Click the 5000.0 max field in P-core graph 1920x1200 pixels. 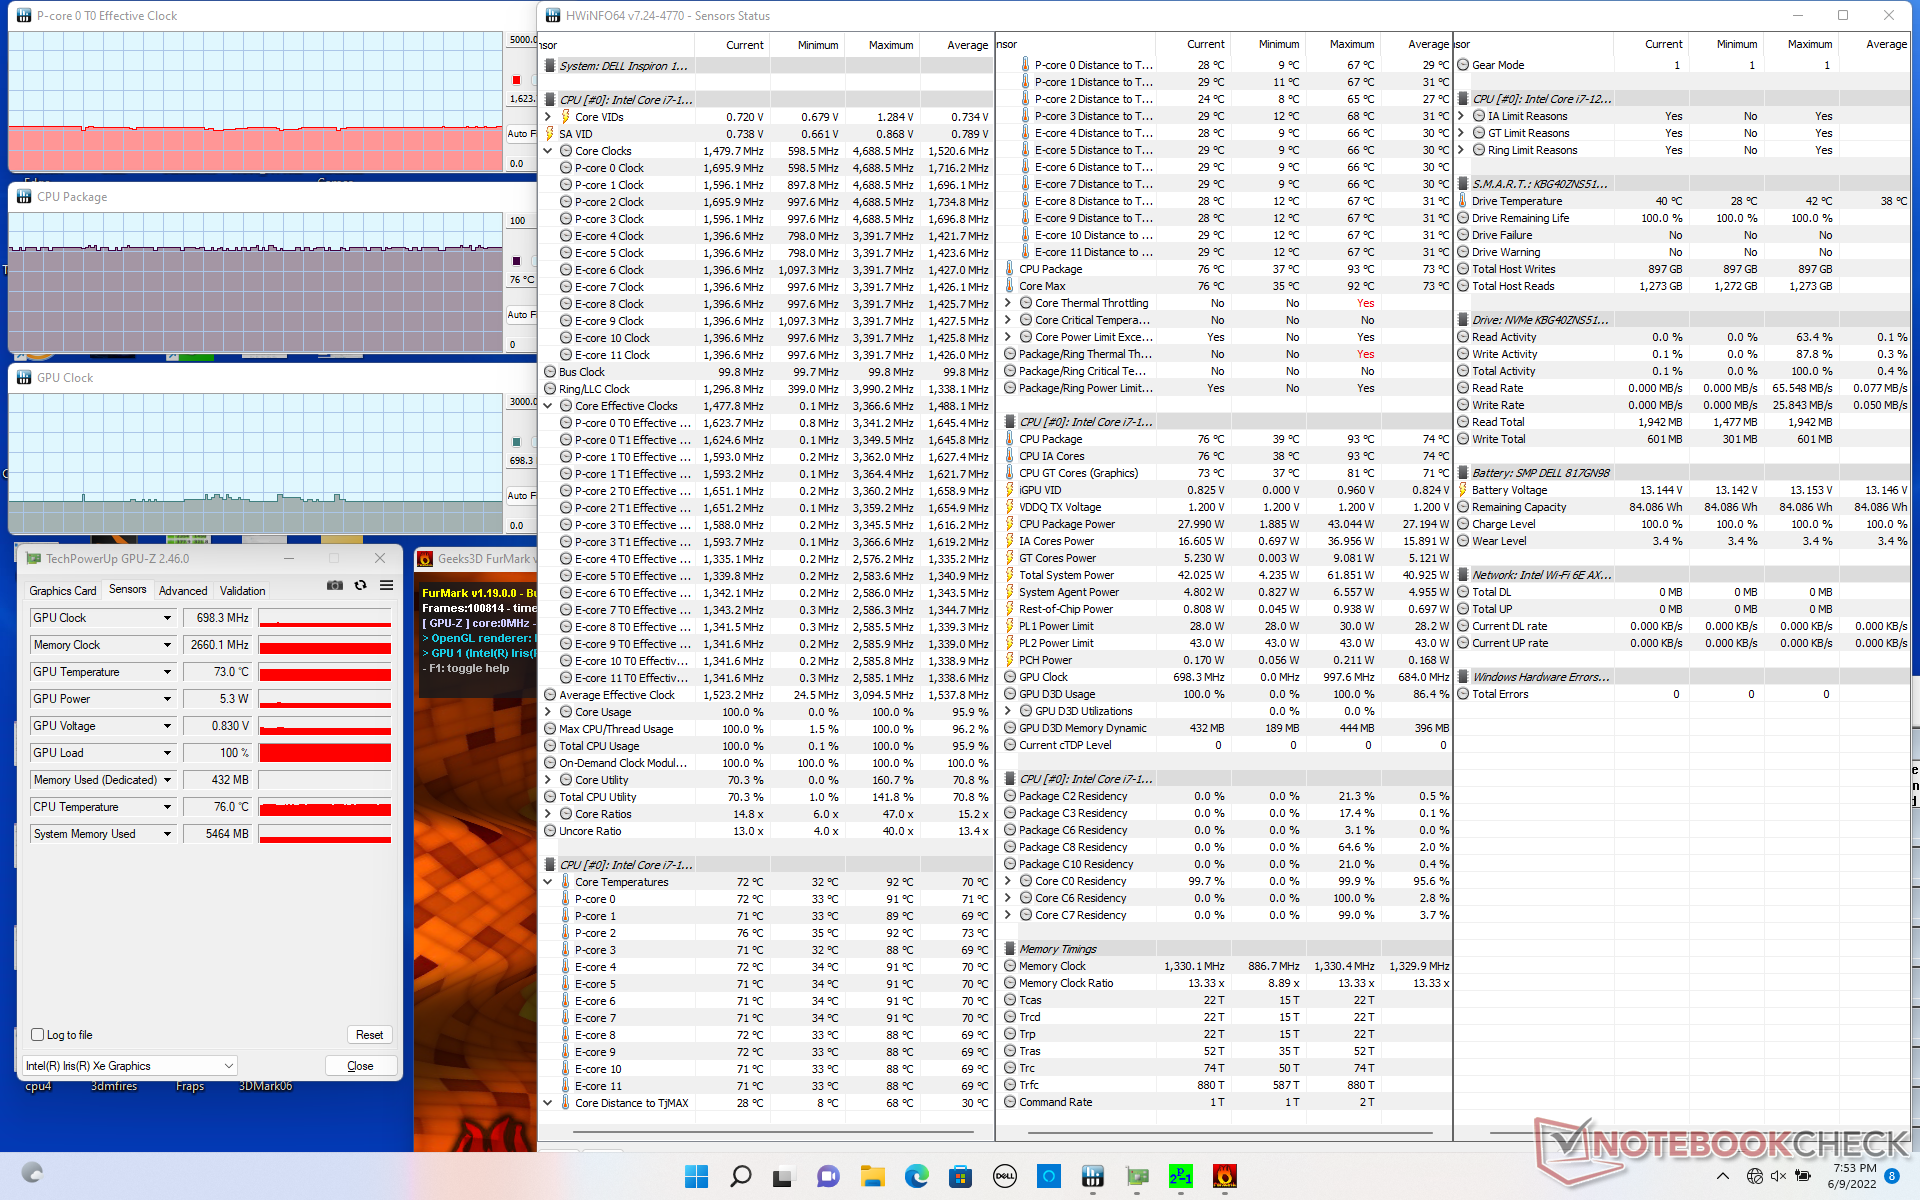tap(522, 40)
